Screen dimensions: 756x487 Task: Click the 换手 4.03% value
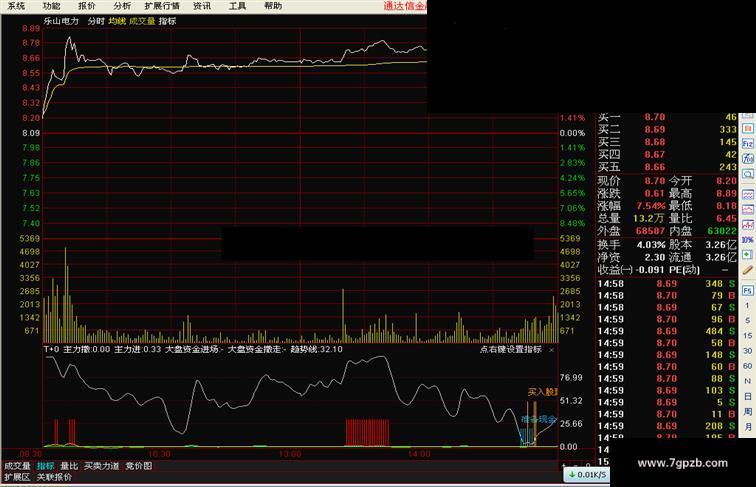[651, 245]
